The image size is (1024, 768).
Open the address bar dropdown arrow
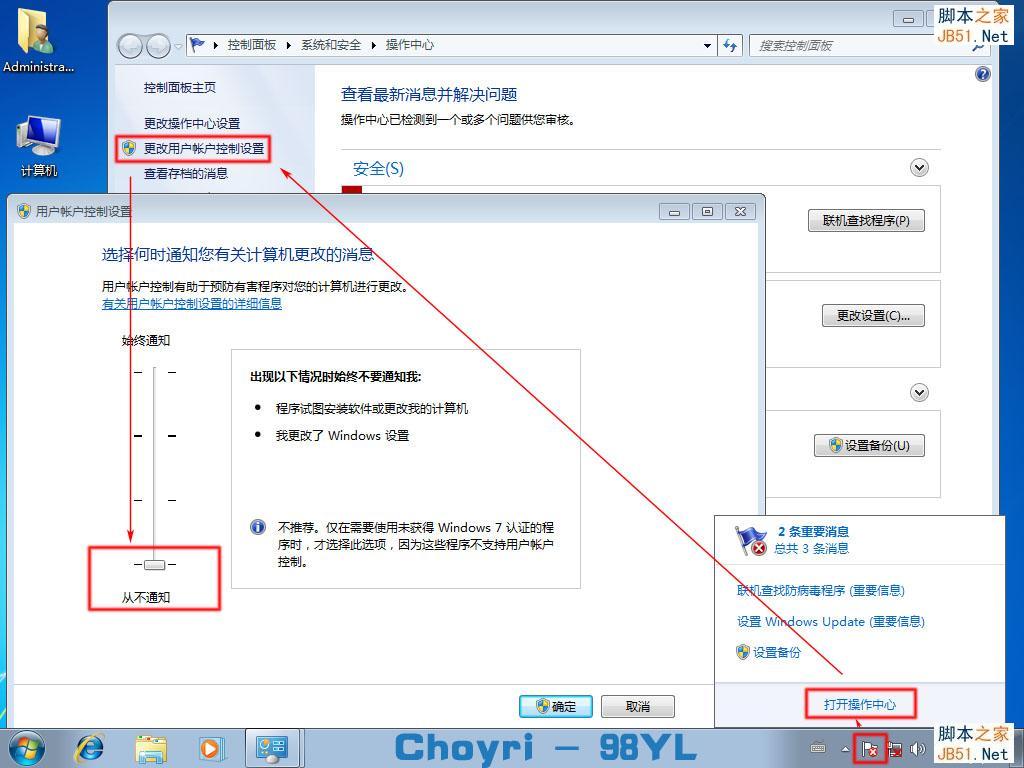(707, 45)
